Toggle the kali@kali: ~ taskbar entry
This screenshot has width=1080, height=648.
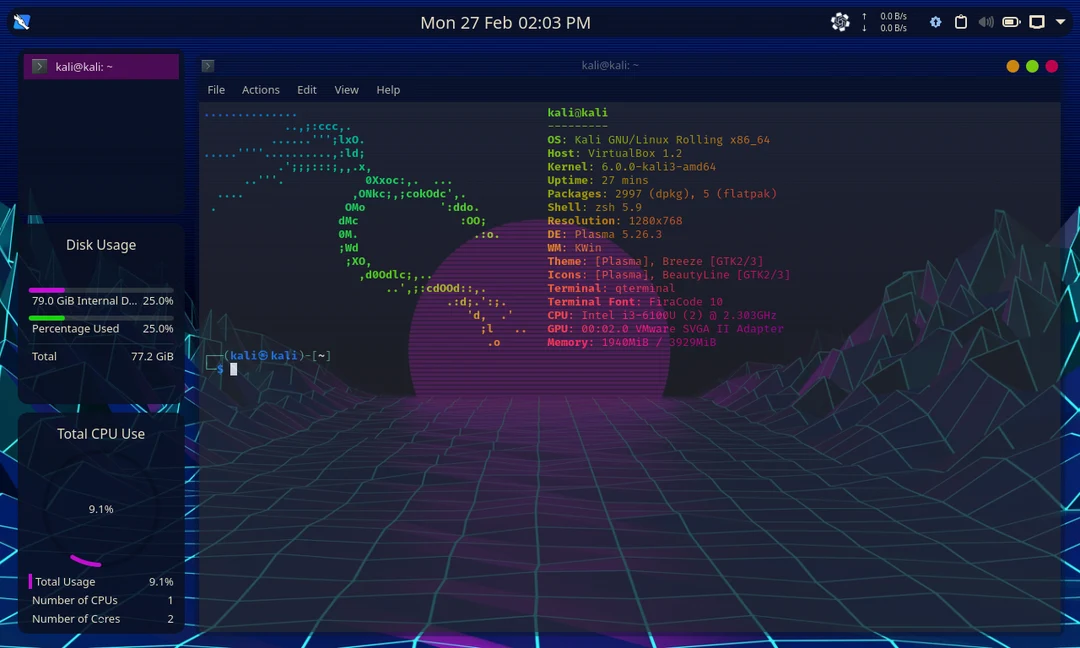[x=100, y=65]
